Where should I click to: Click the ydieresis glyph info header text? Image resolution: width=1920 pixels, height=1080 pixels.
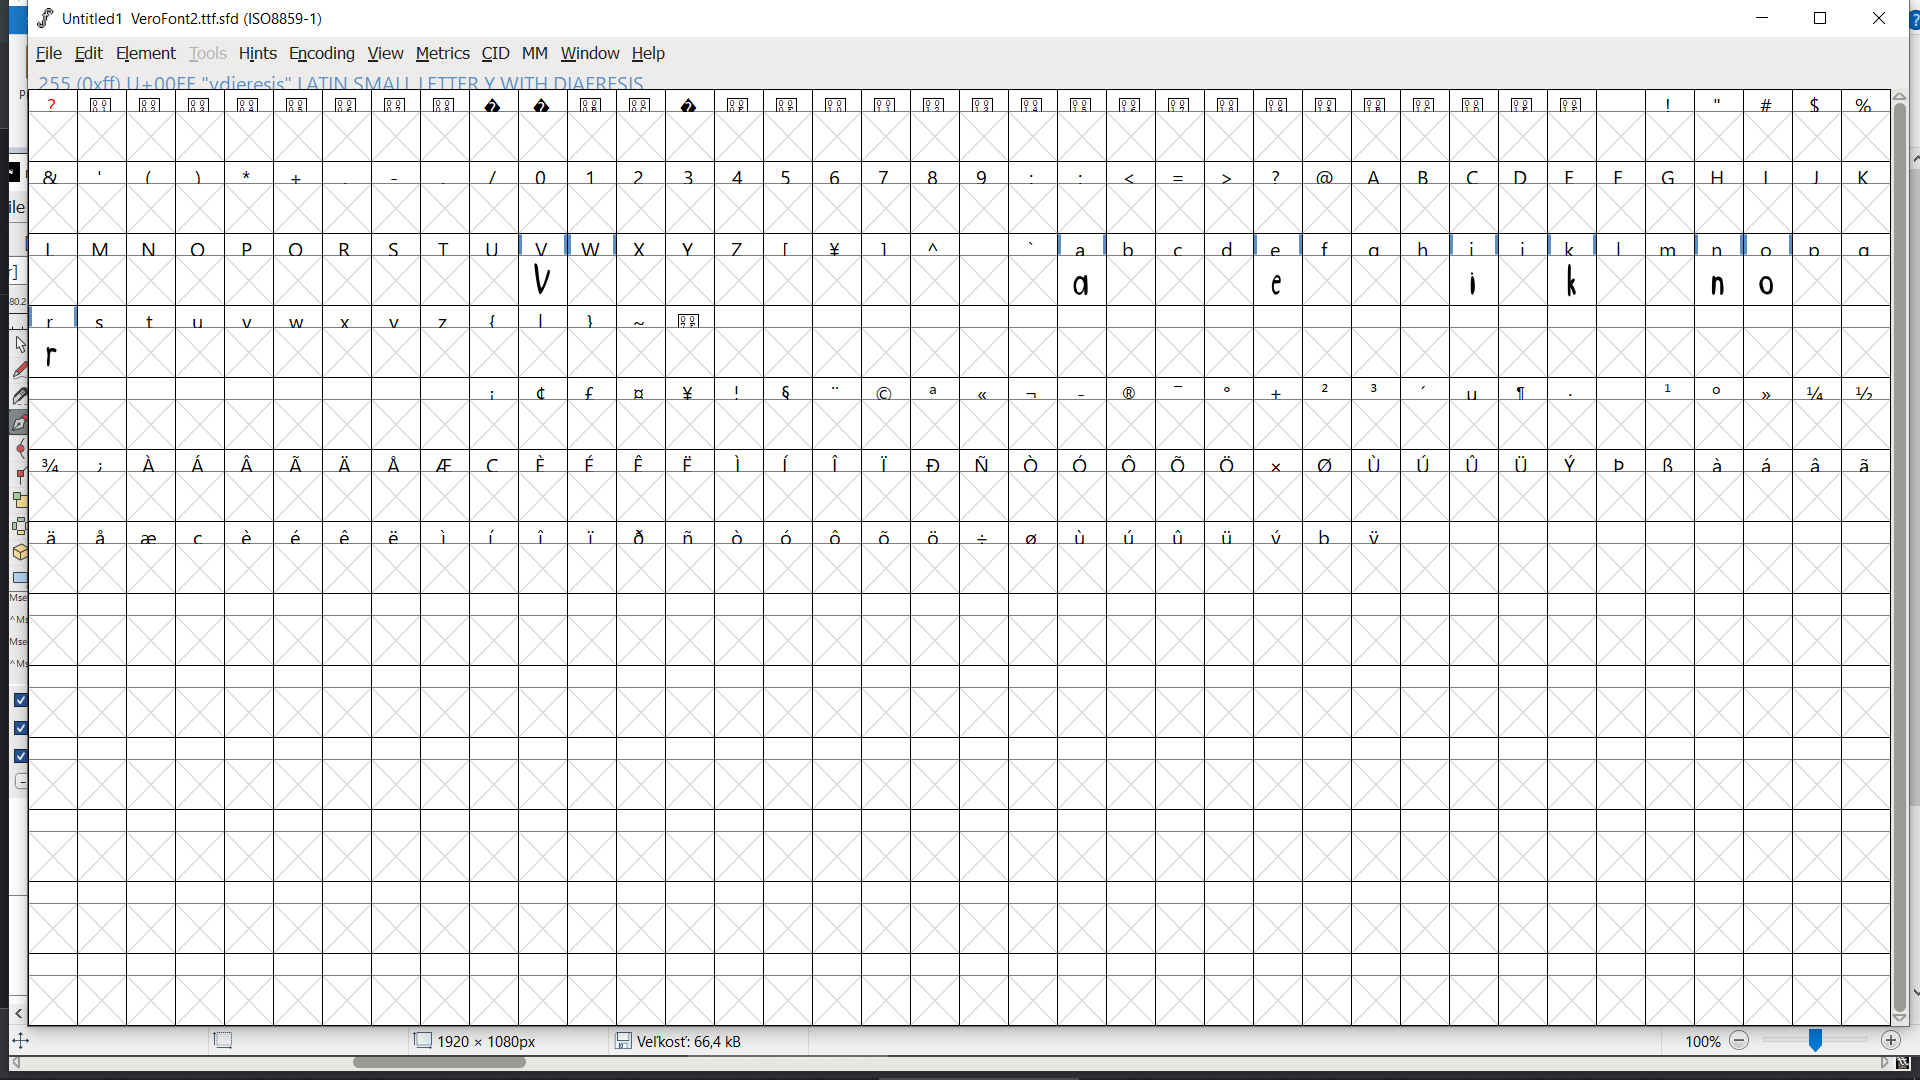341,83
